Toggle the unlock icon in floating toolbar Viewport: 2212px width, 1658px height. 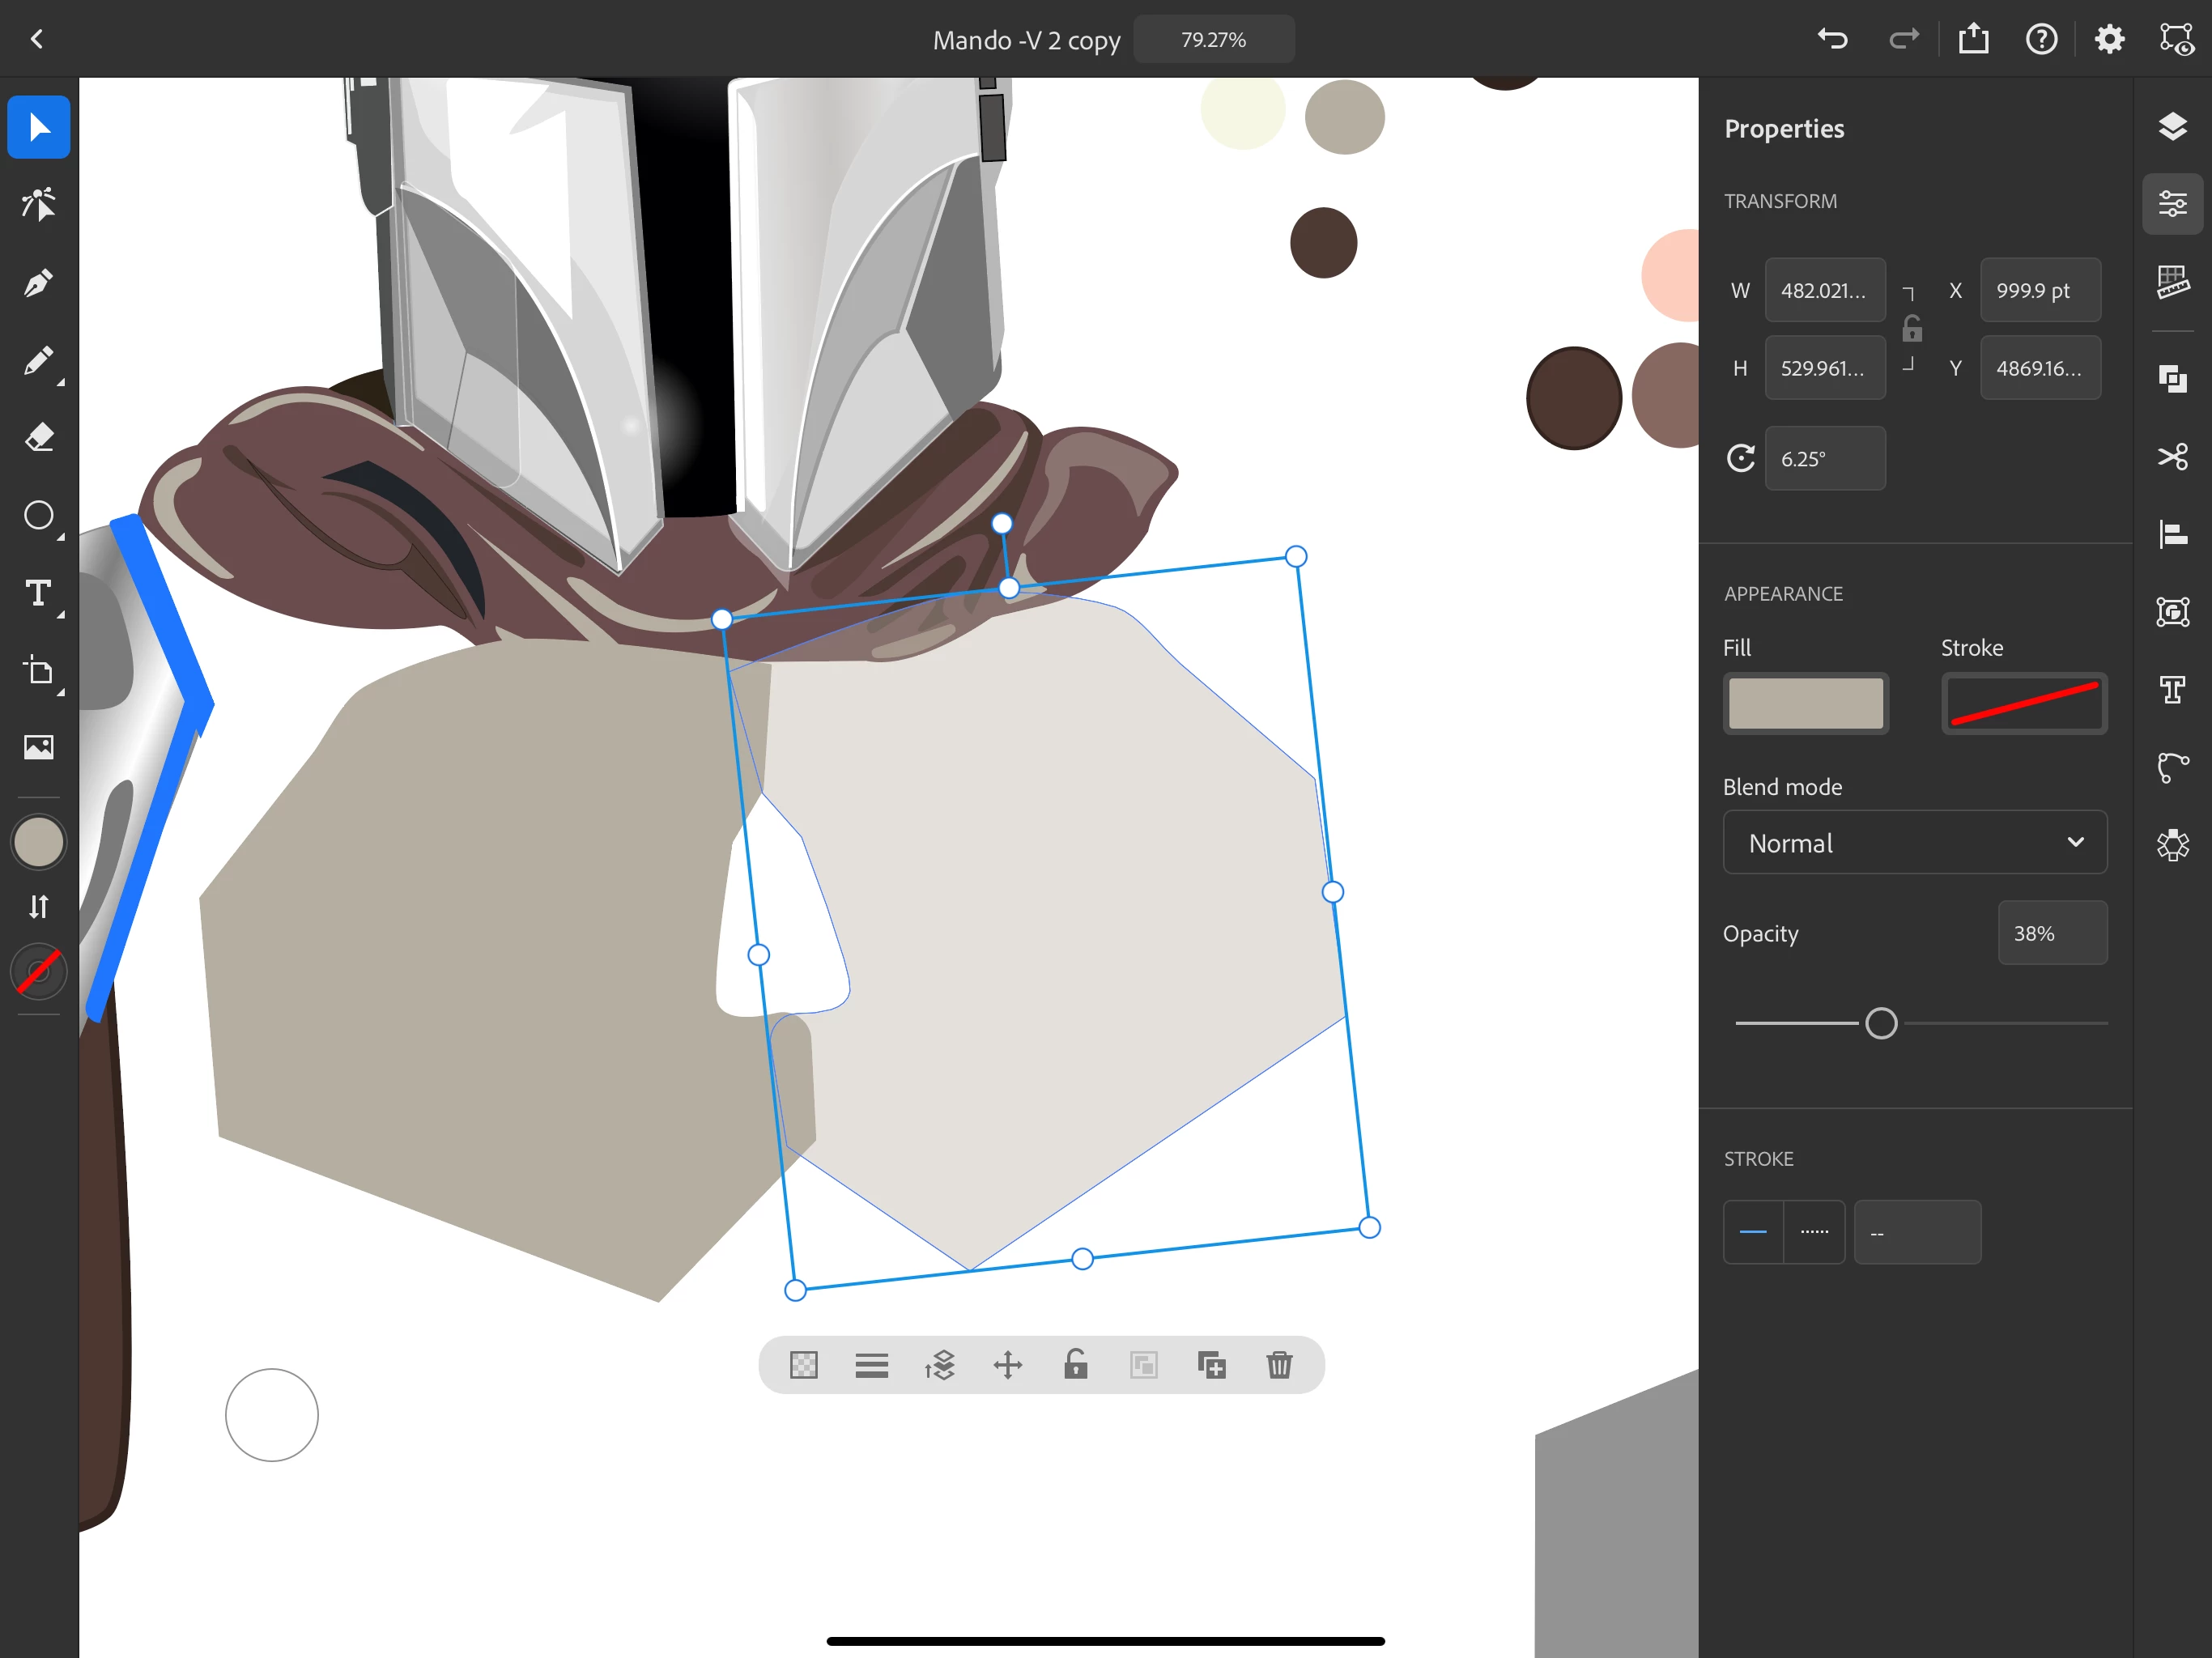point(1075,1365)
